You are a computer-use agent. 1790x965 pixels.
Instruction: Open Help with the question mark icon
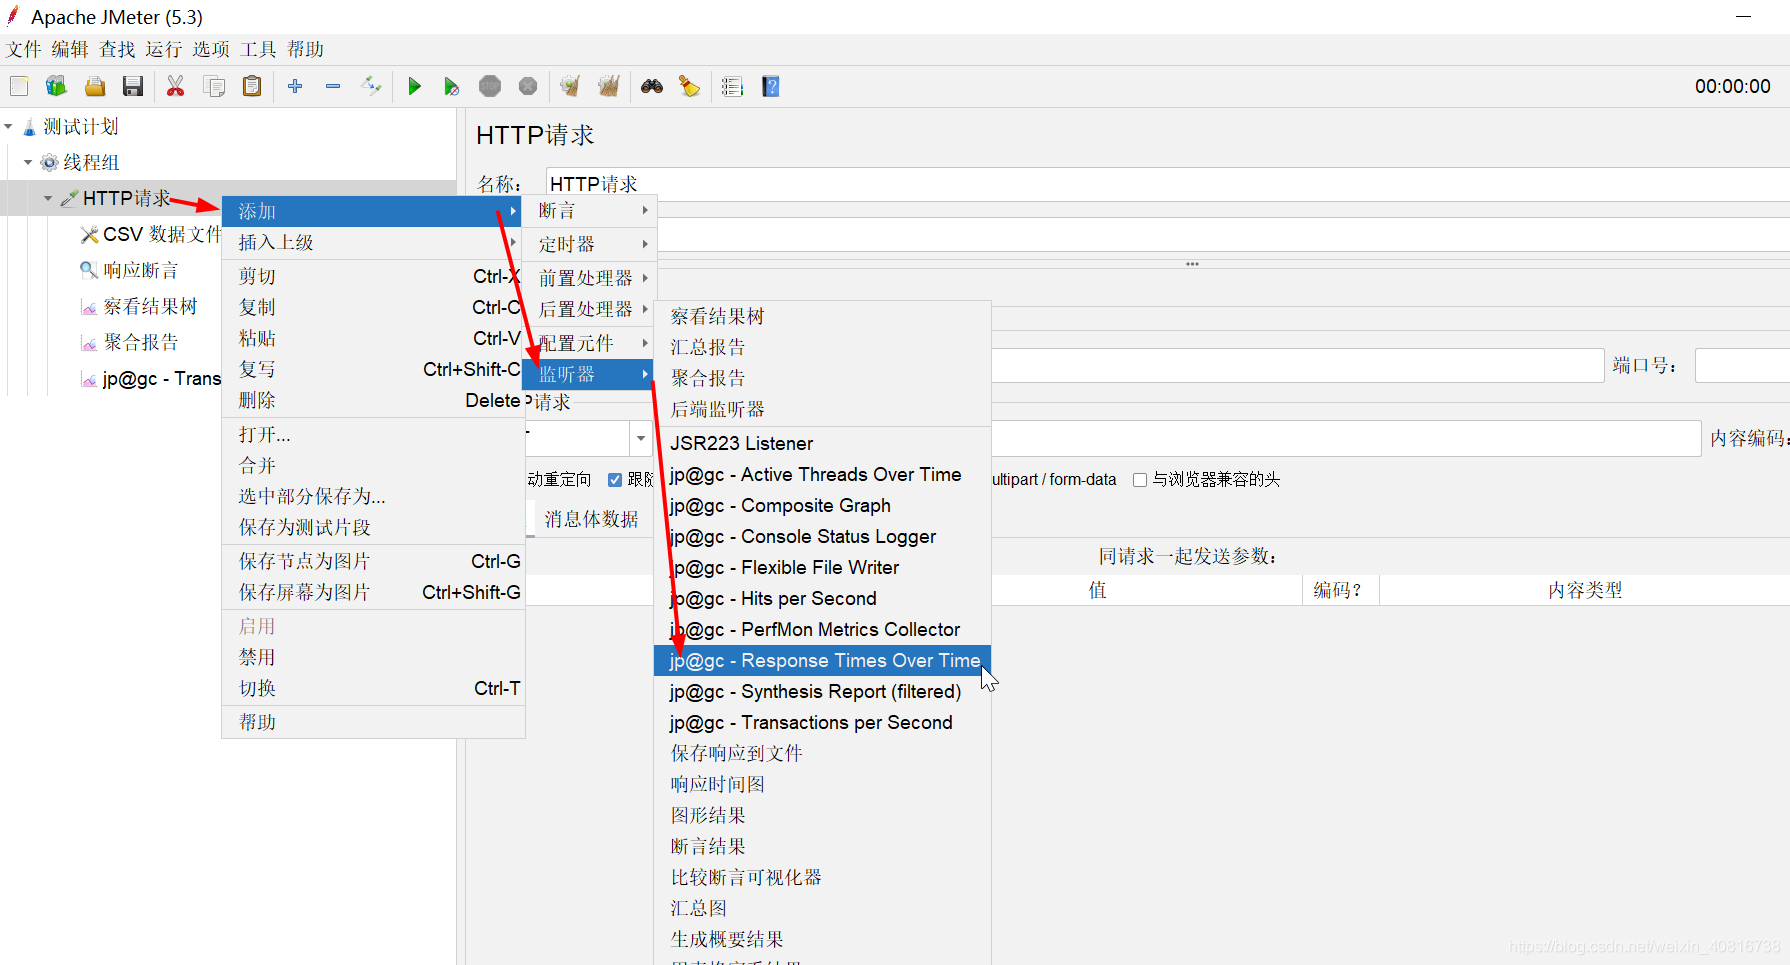pos(771,87)
